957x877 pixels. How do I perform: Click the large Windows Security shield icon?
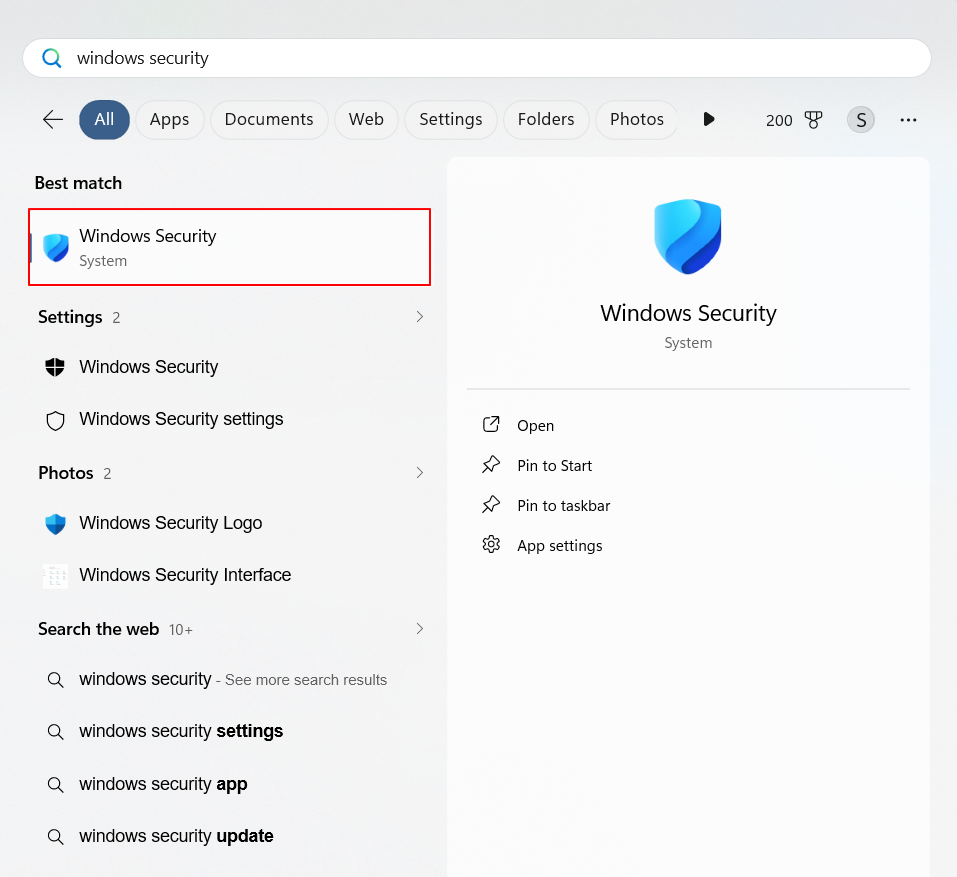click(688, 236)
